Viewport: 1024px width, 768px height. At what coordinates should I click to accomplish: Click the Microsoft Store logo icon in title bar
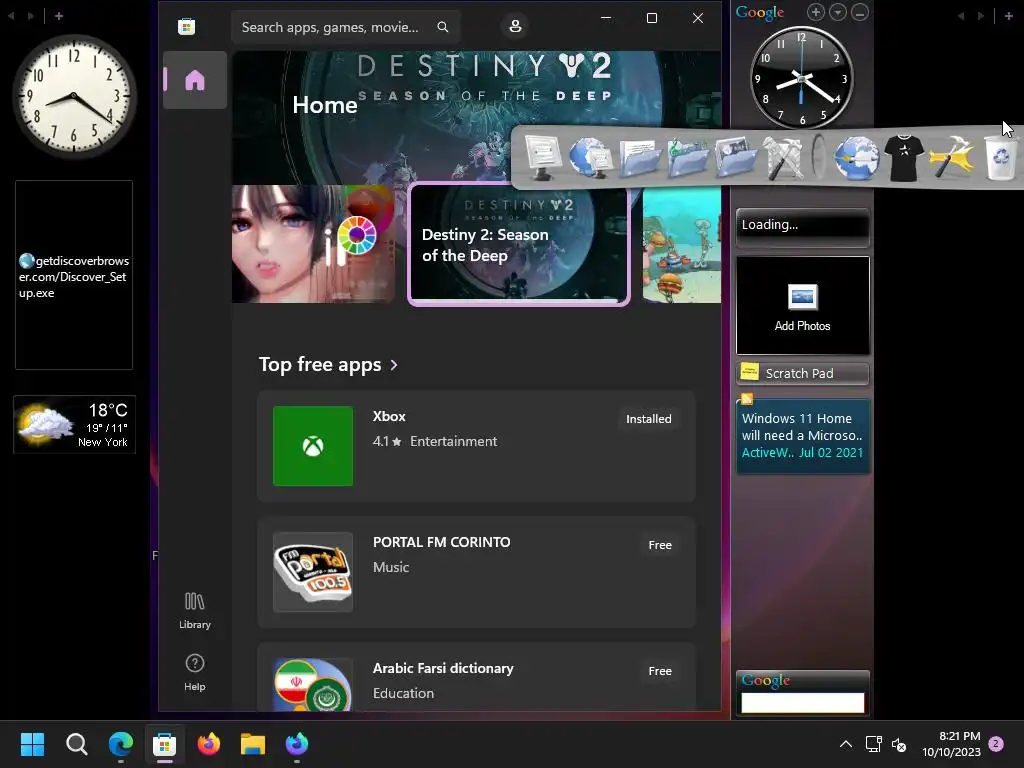pos(187,27)
